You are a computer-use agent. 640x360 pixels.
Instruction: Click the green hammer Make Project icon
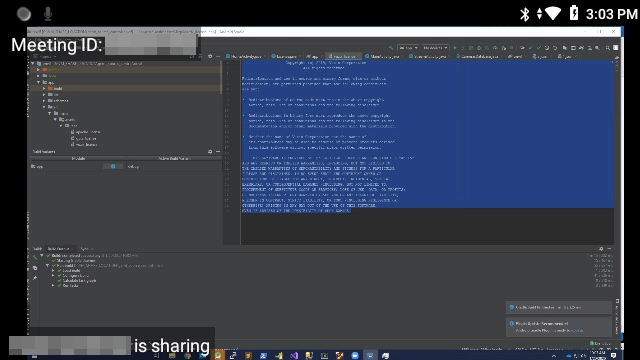391,48
